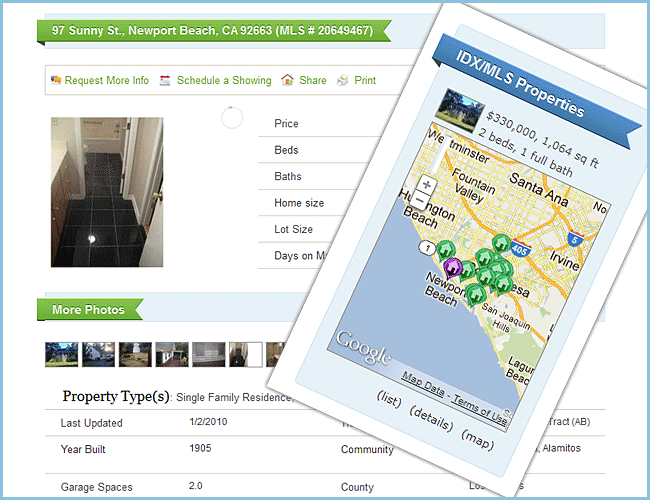The width and height of the screenshot is (650, 500).
Task: Click the Garage Spaces value 2.0
Action: (x=196, y=485)
